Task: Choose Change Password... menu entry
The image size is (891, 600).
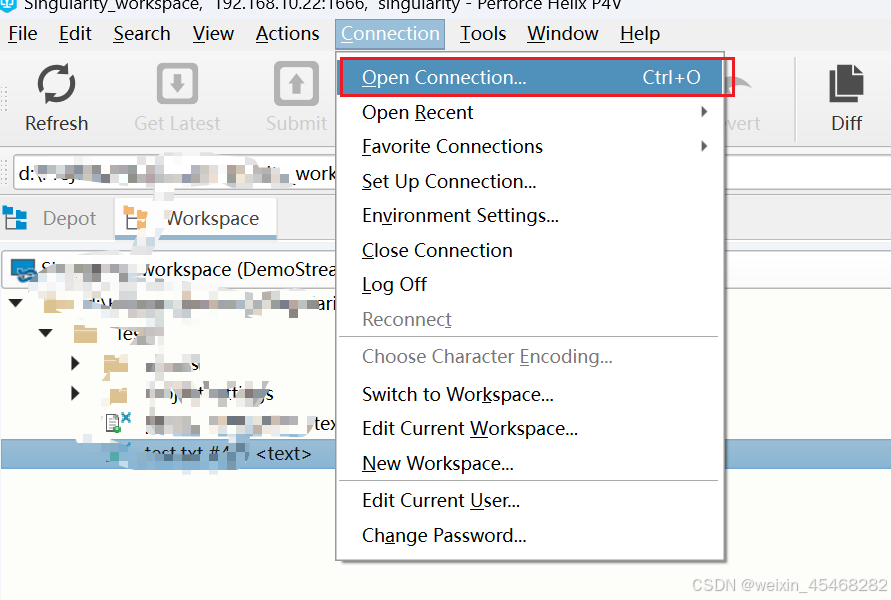Action: coord(531,536)
